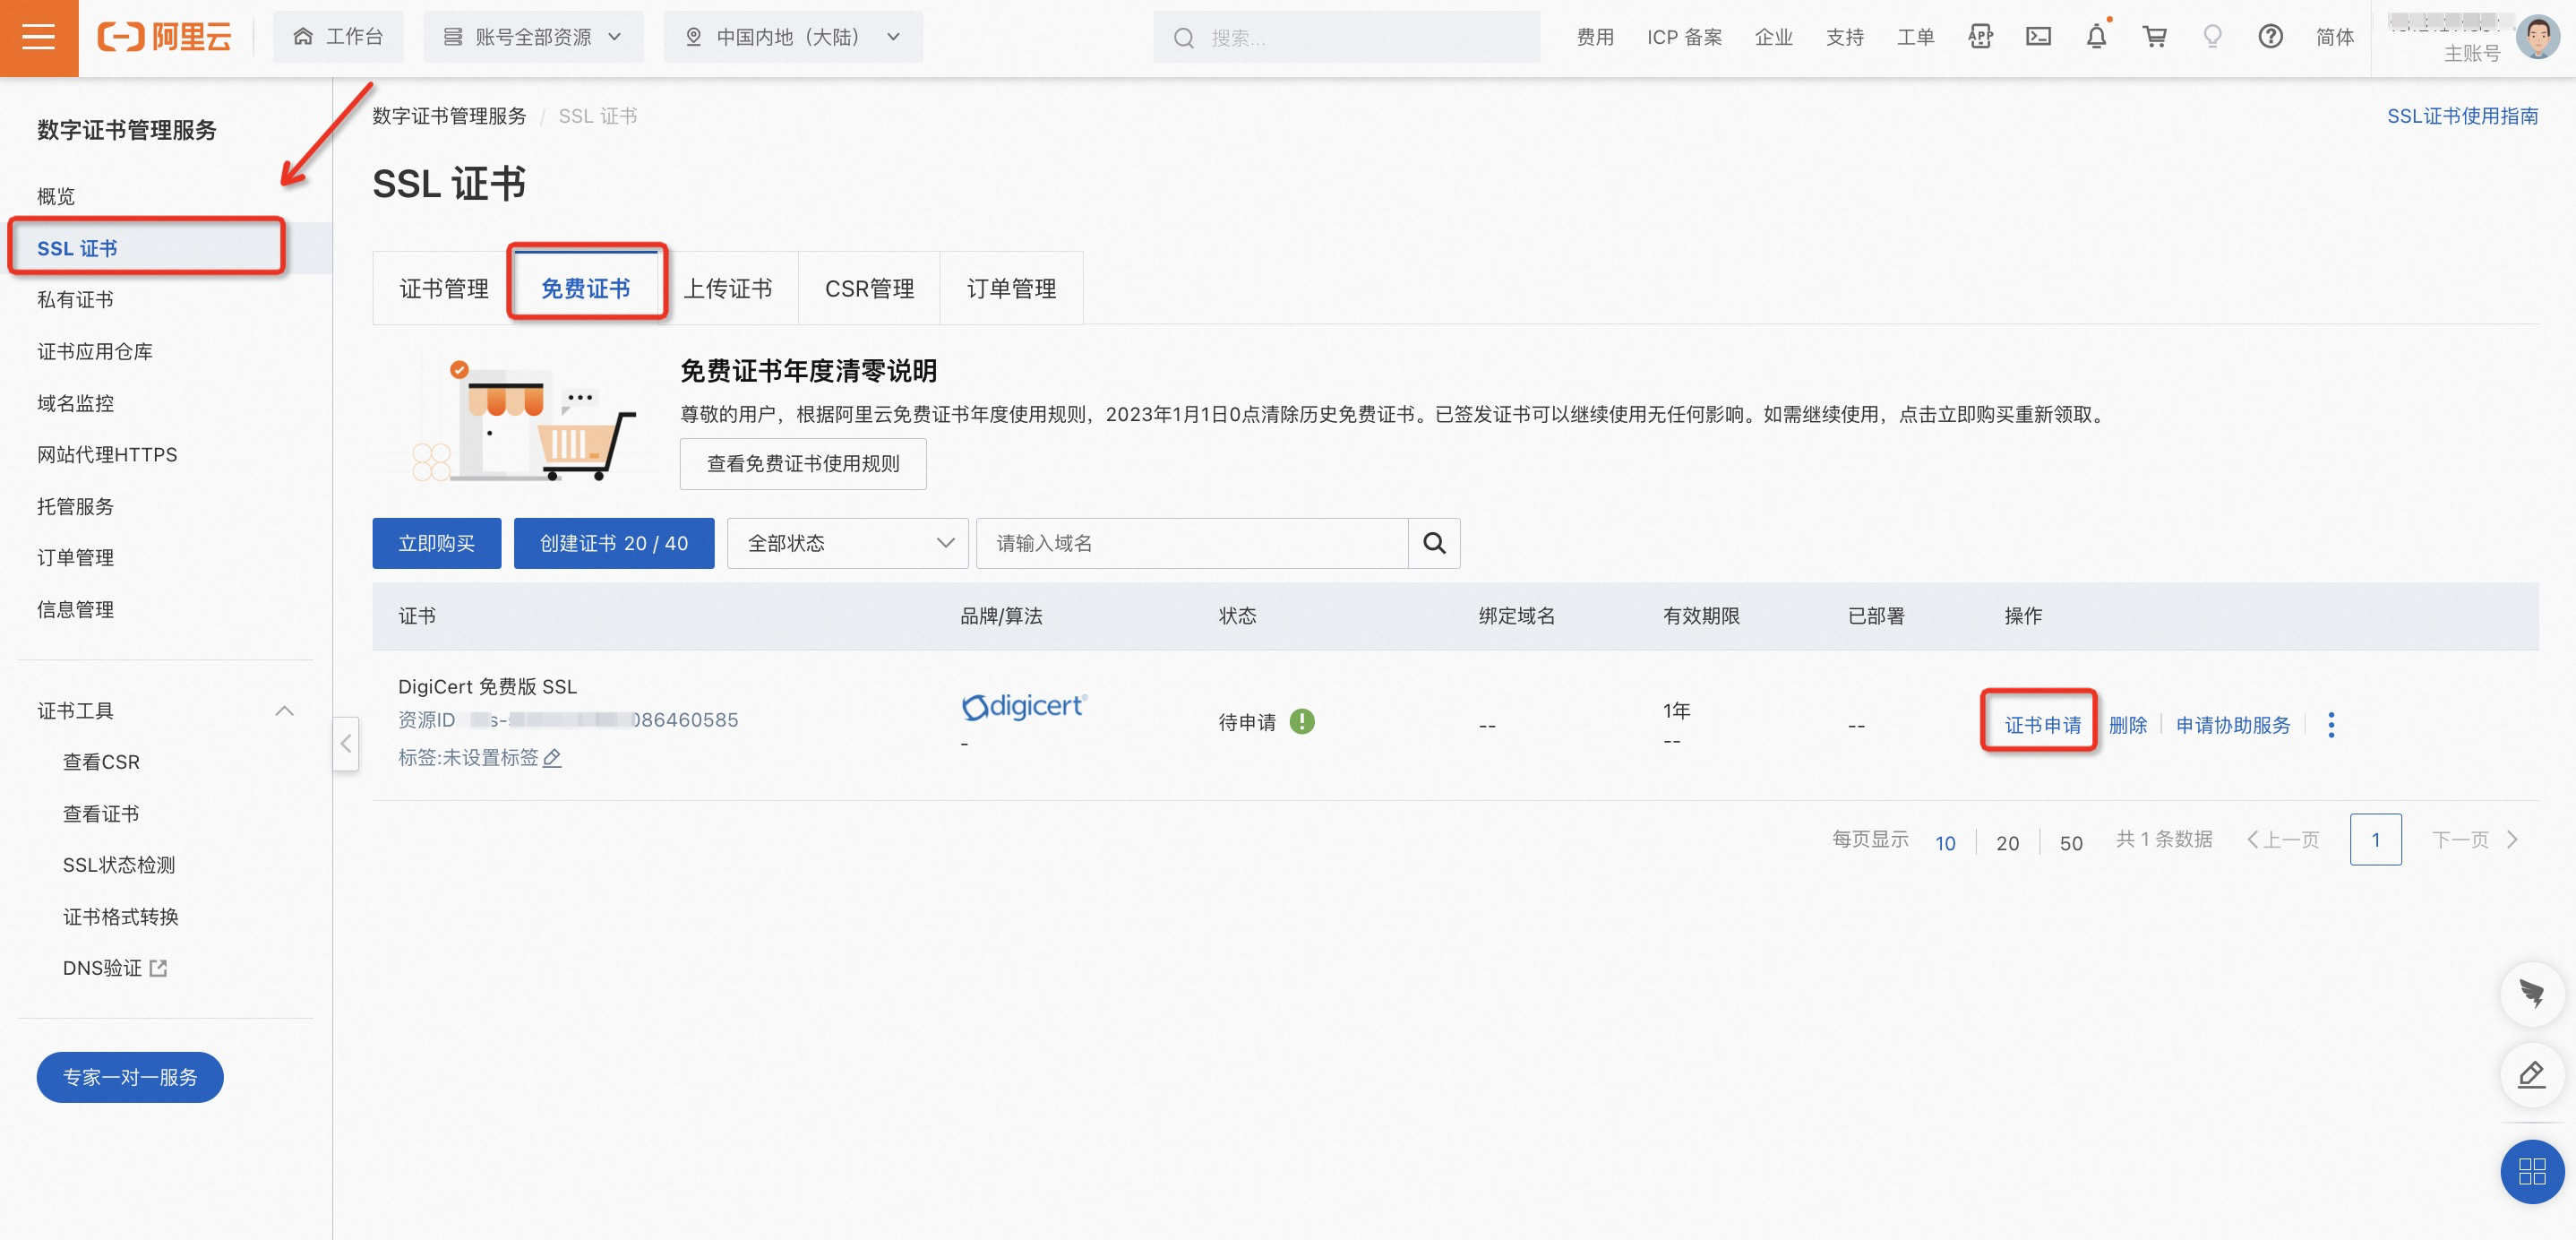Click the Alibaba Cloud logo
This screenshot has height=1240, width=2576.
pos(165,37)
